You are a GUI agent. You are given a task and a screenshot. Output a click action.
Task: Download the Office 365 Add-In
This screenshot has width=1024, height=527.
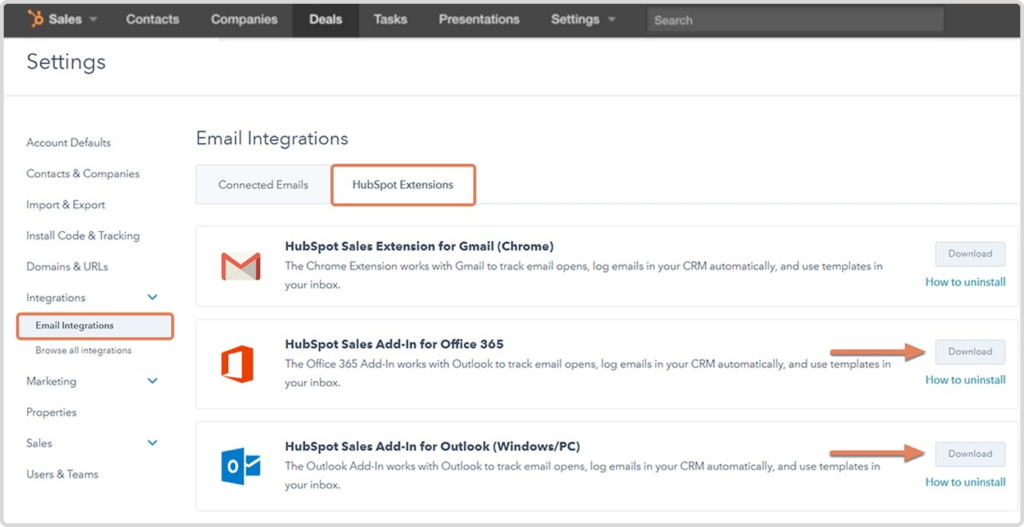point(970,351)
